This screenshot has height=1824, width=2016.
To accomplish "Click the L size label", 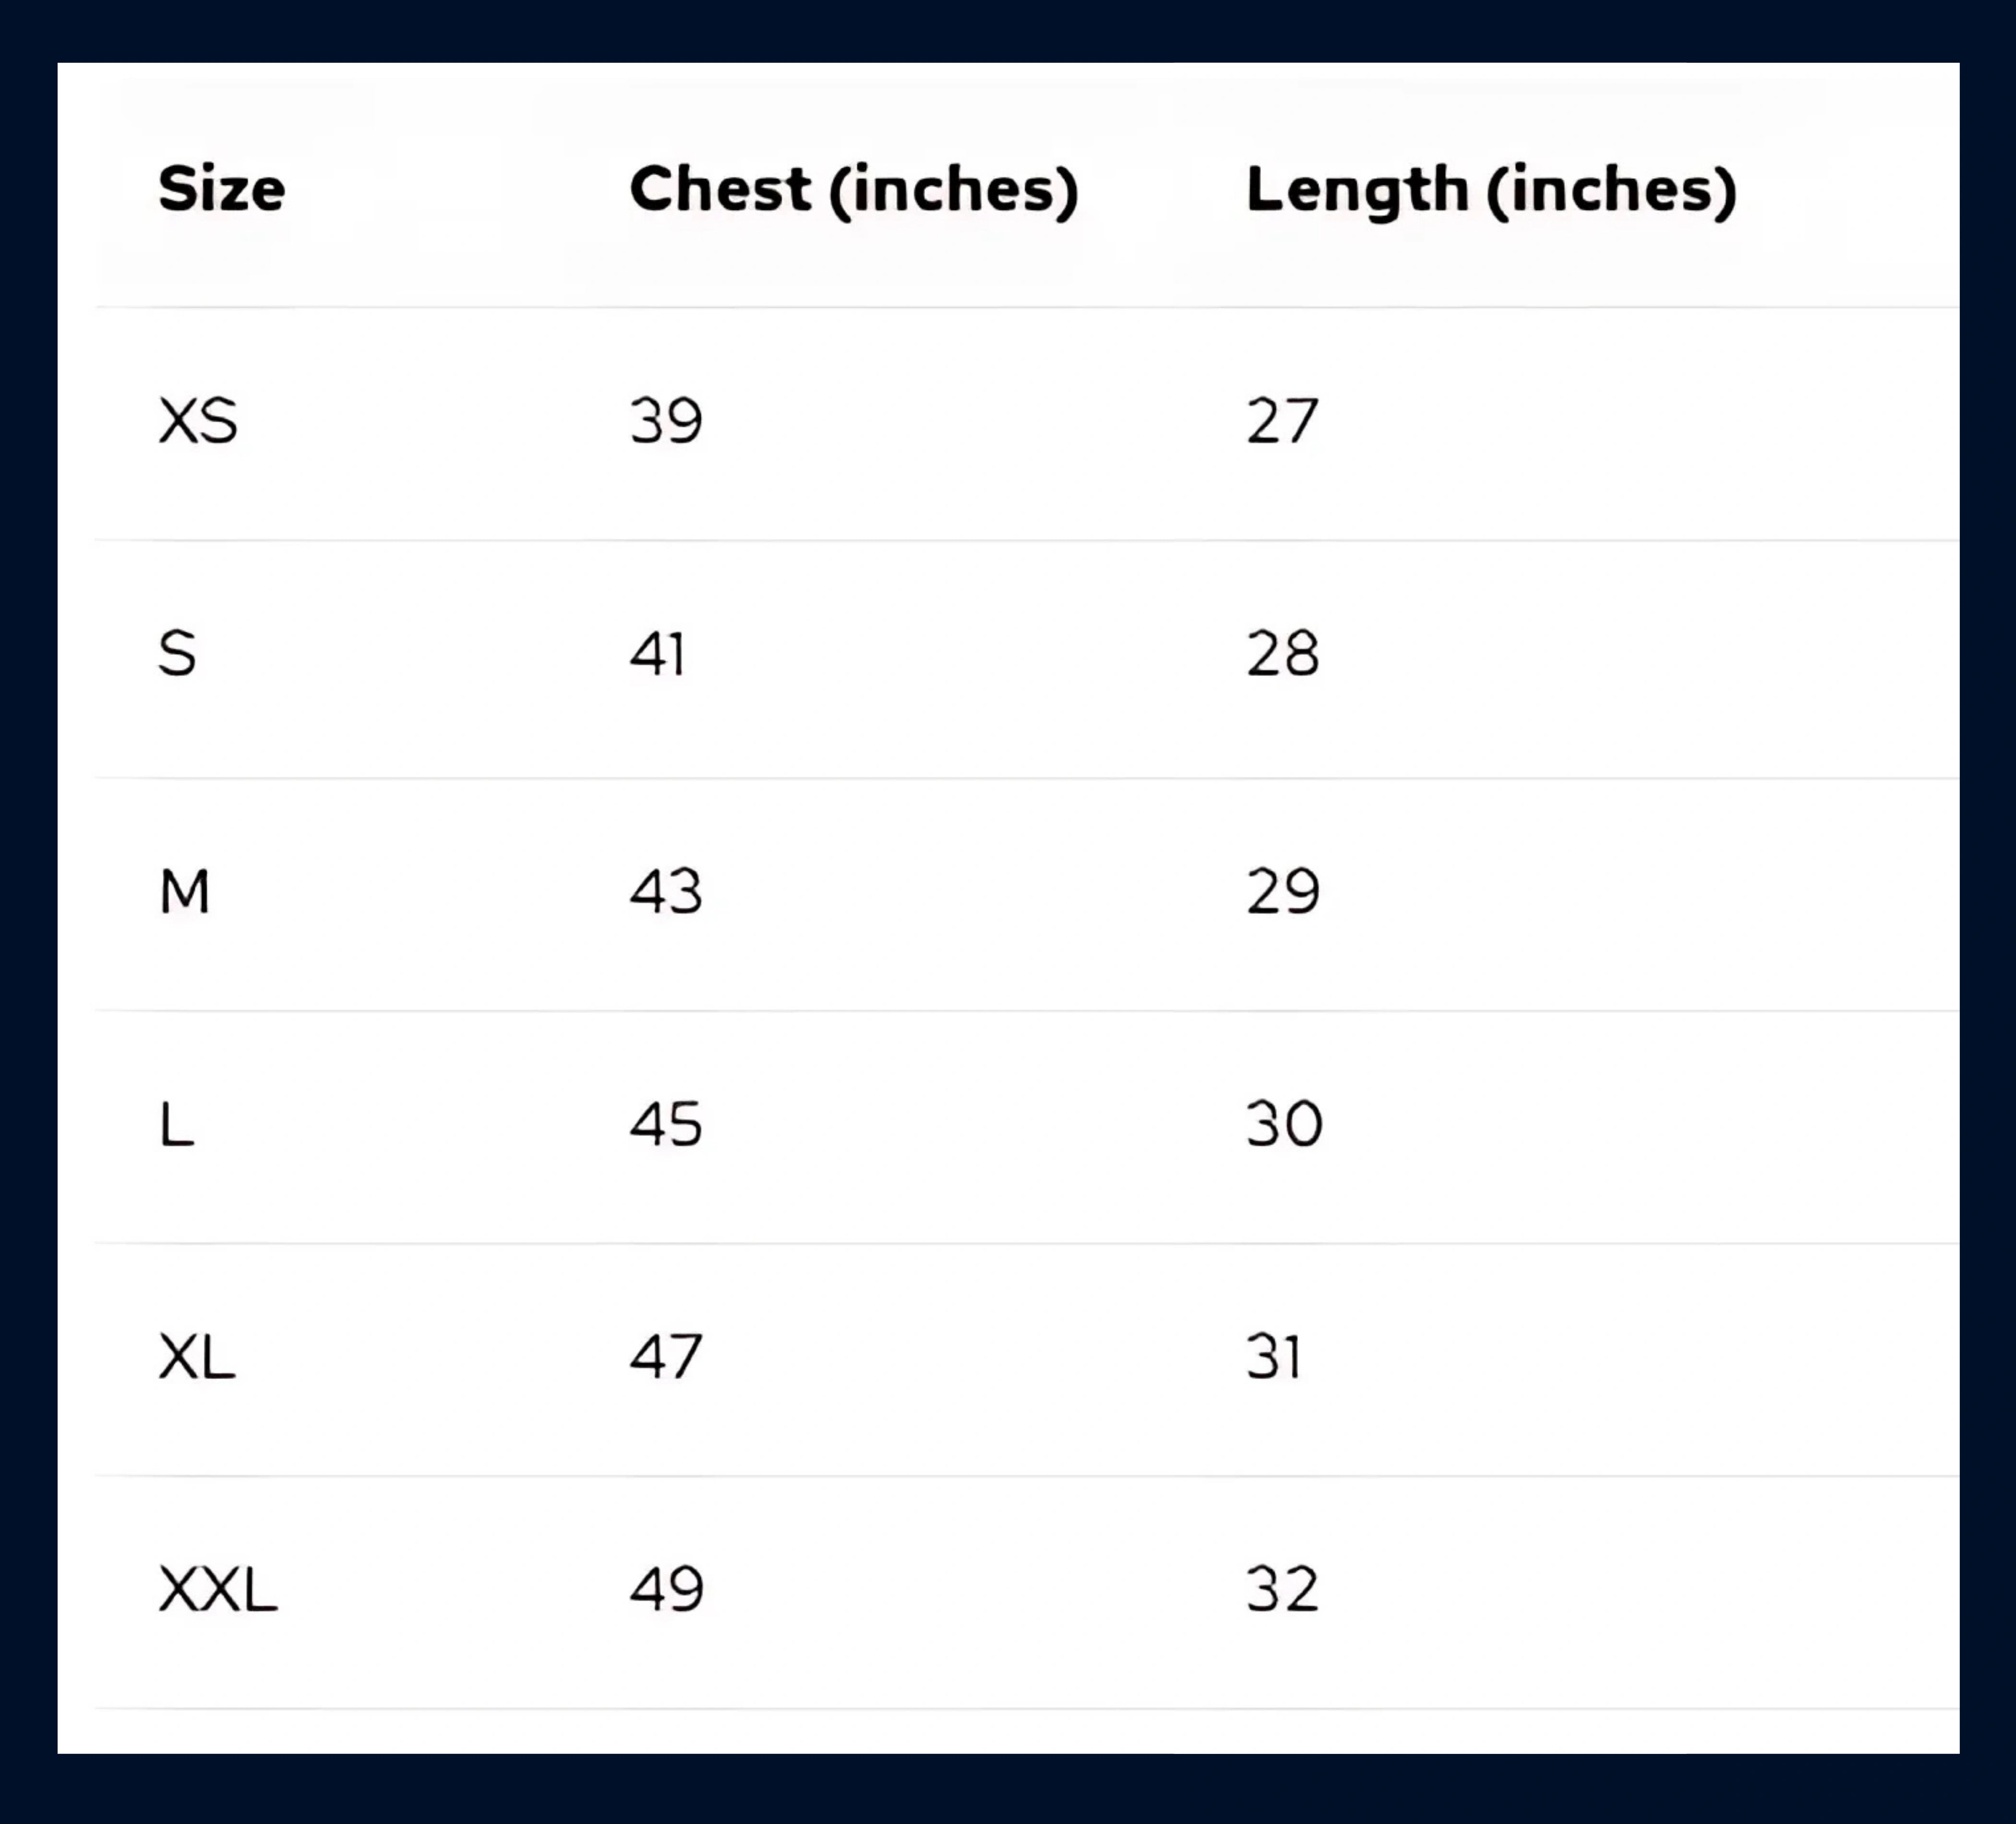I will click(x=177, y=1124).
